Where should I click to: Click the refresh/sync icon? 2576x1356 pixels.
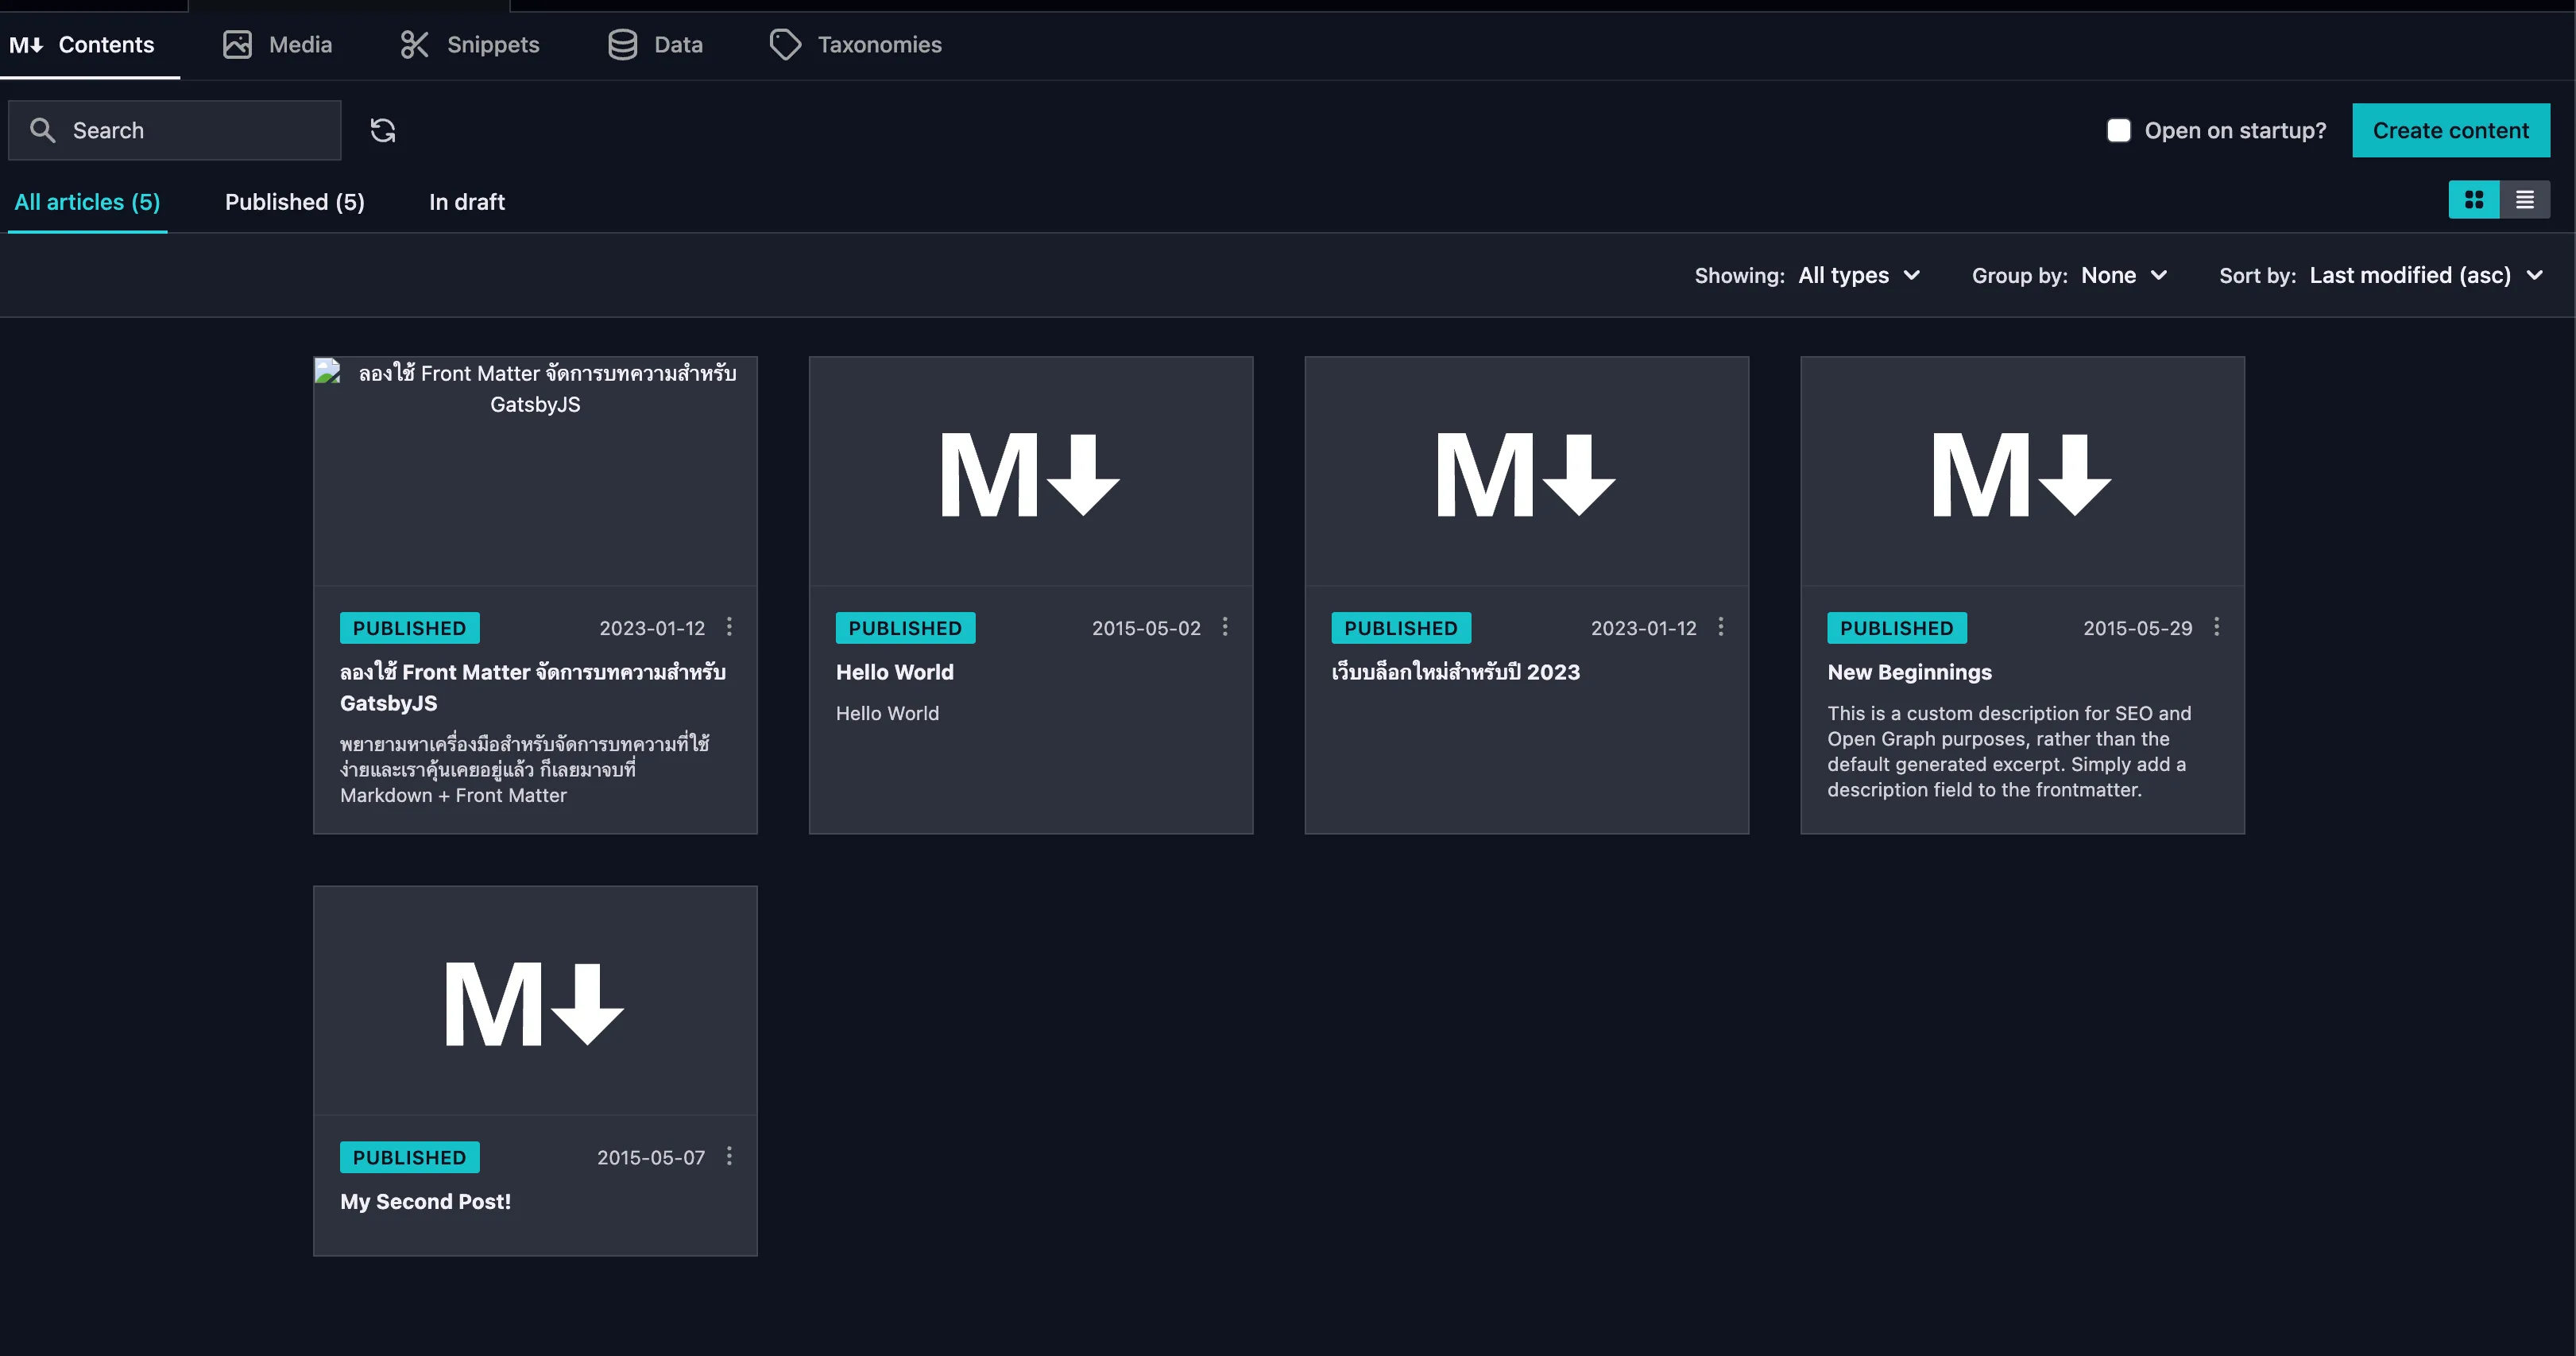pos(381,130)
